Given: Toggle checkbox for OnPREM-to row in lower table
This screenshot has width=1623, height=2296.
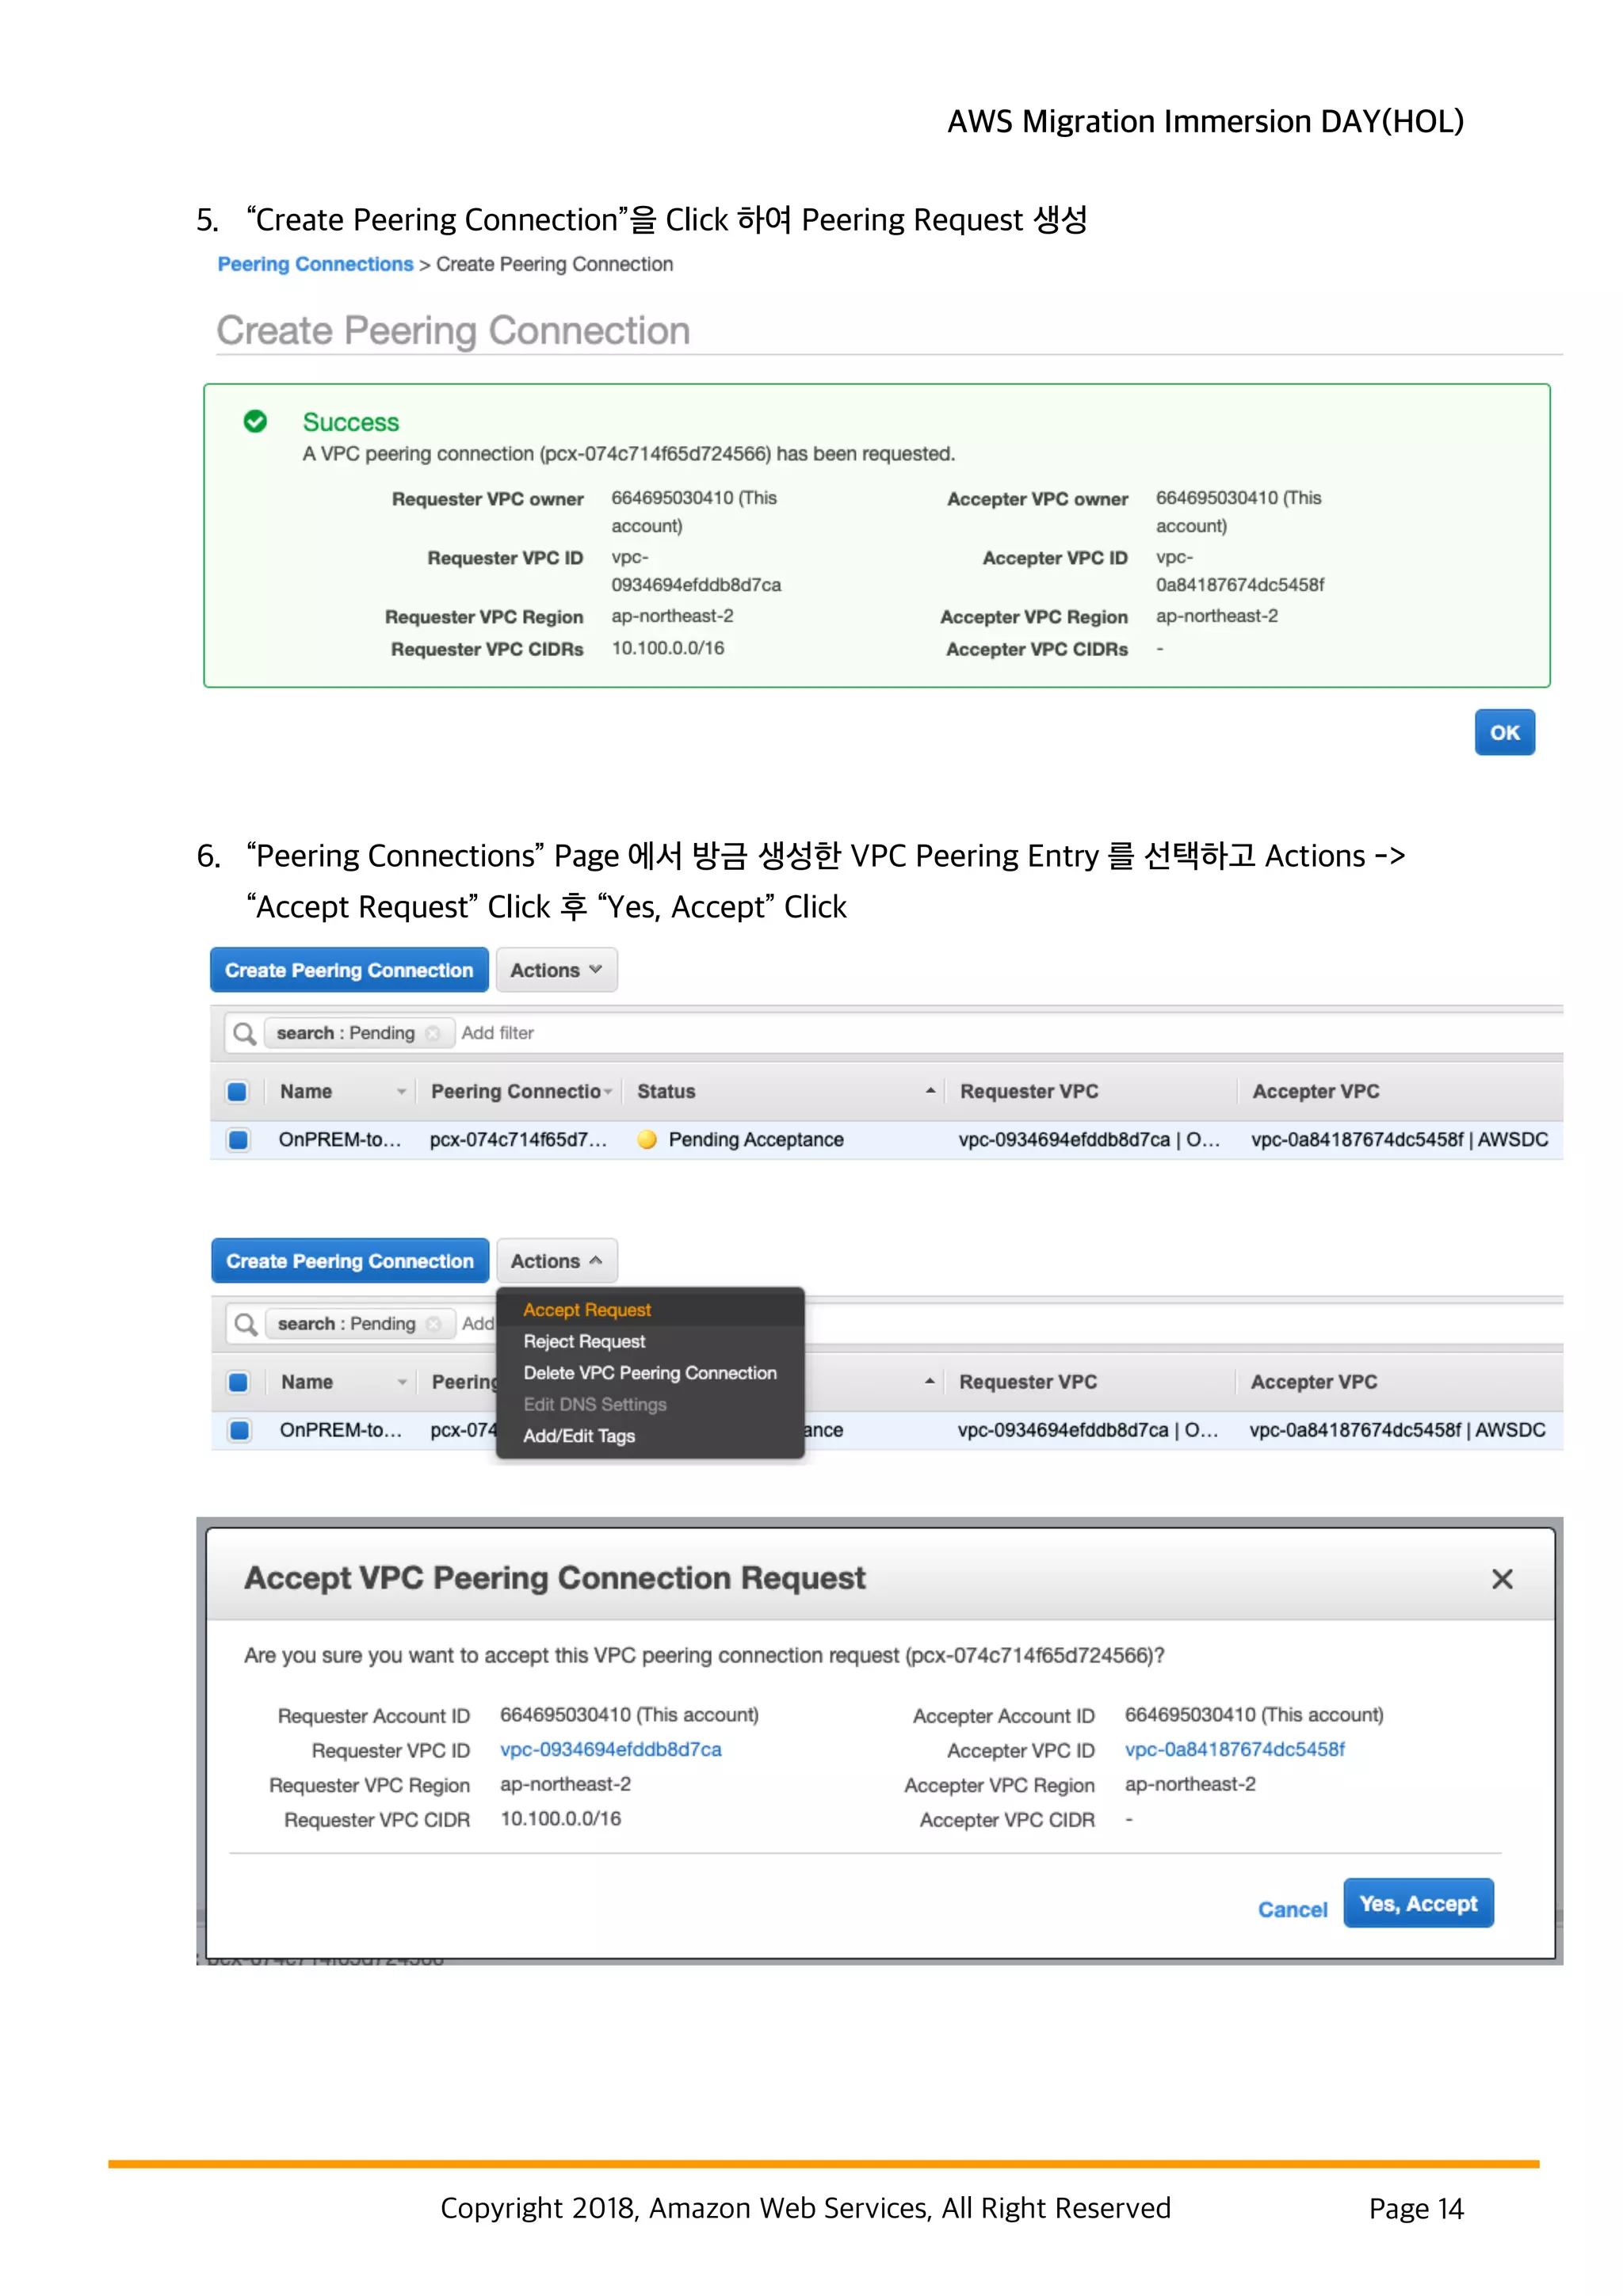Looking at the screenshot, I should tap(239, 1430).
